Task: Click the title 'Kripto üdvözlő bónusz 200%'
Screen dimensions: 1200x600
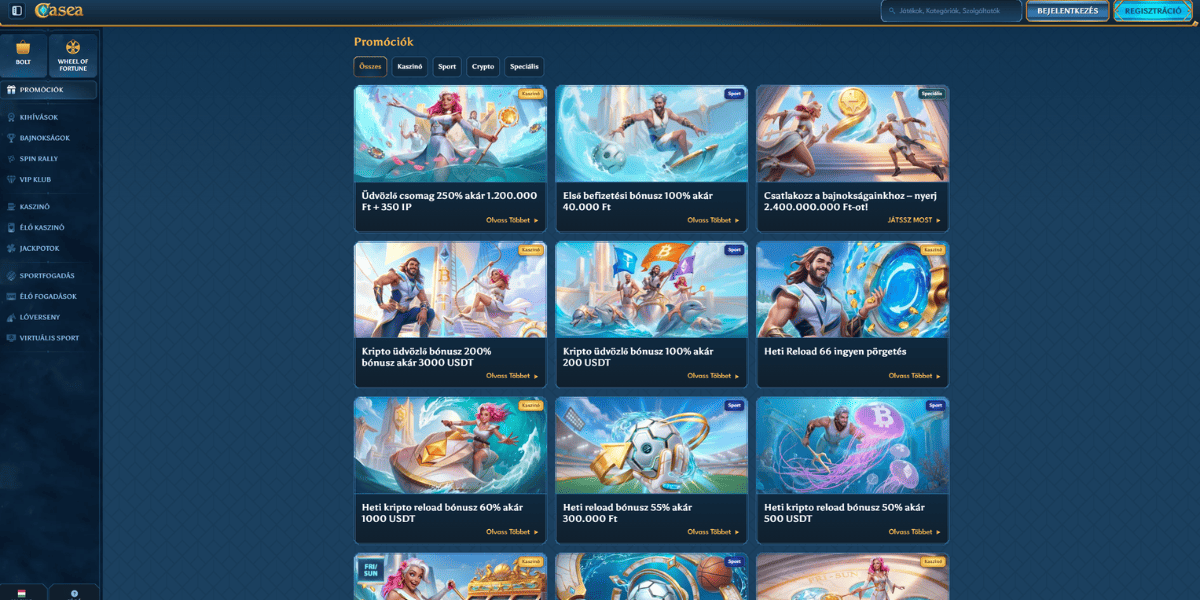Action: (x=427, y=357)
